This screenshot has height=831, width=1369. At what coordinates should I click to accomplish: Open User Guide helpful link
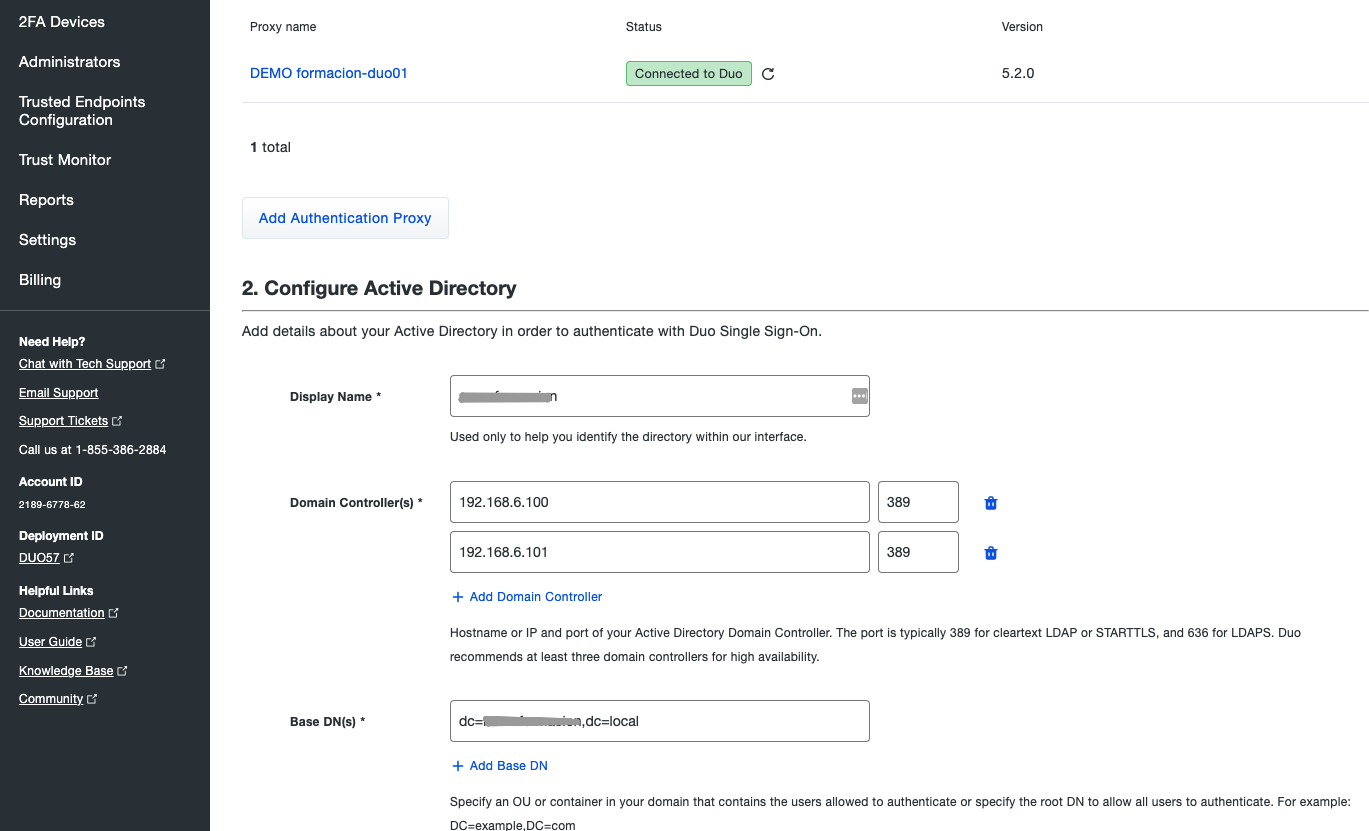50,642
